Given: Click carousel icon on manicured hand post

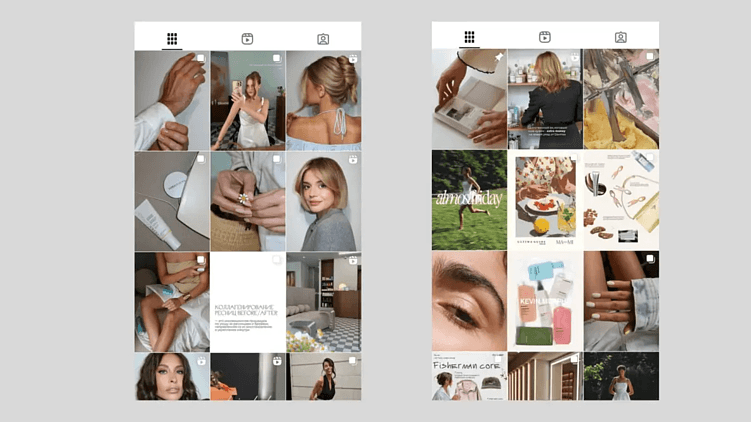Looking at the screenshot, I should [650, 259].
